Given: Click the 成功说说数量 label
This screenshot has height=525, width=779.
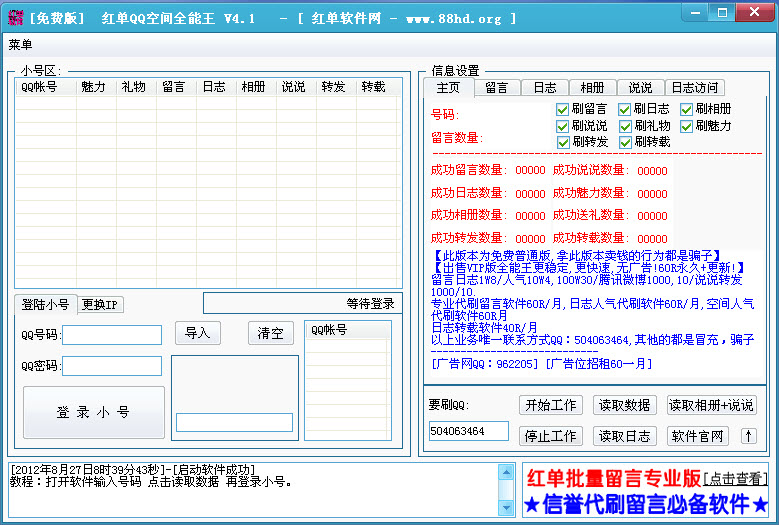Looking at the screenshot, I should (591, 170).
